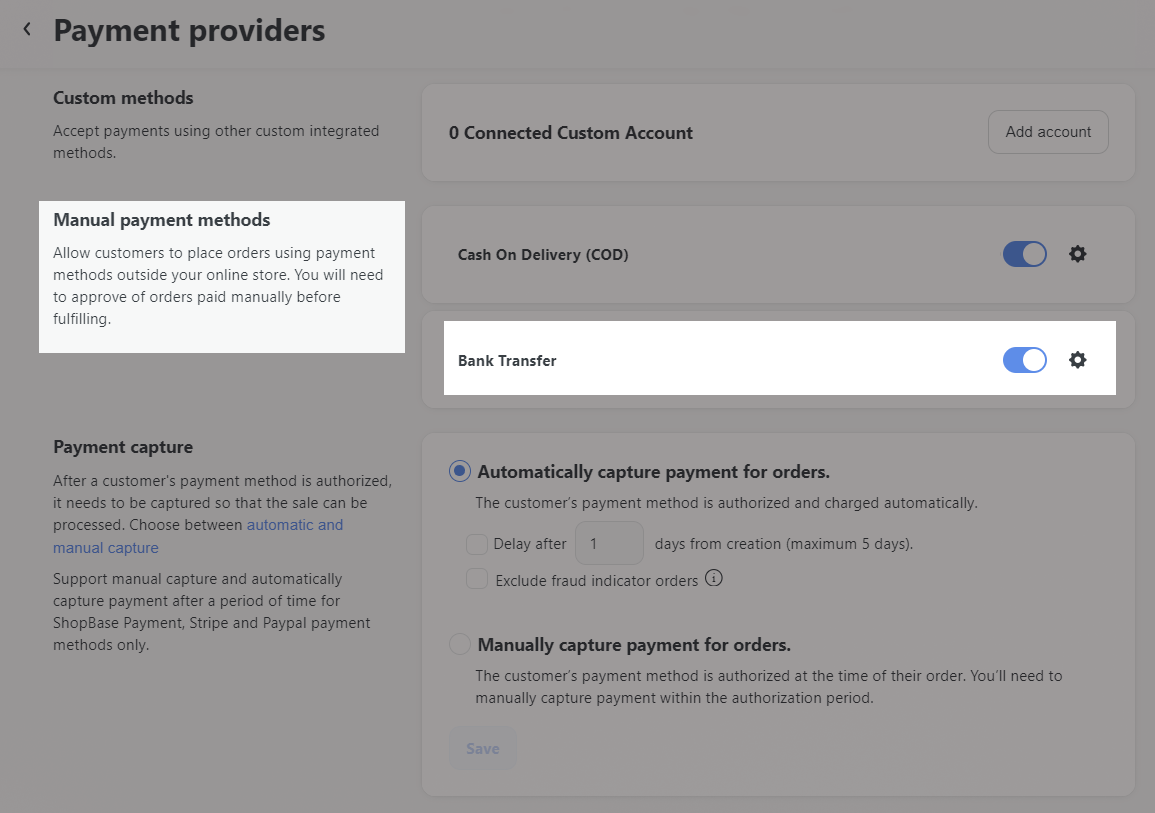This screenshot has height=813, width=1155.
Task: Open the automatic and manual capture link
Action: pyautogui.click(x=295, y=525)
